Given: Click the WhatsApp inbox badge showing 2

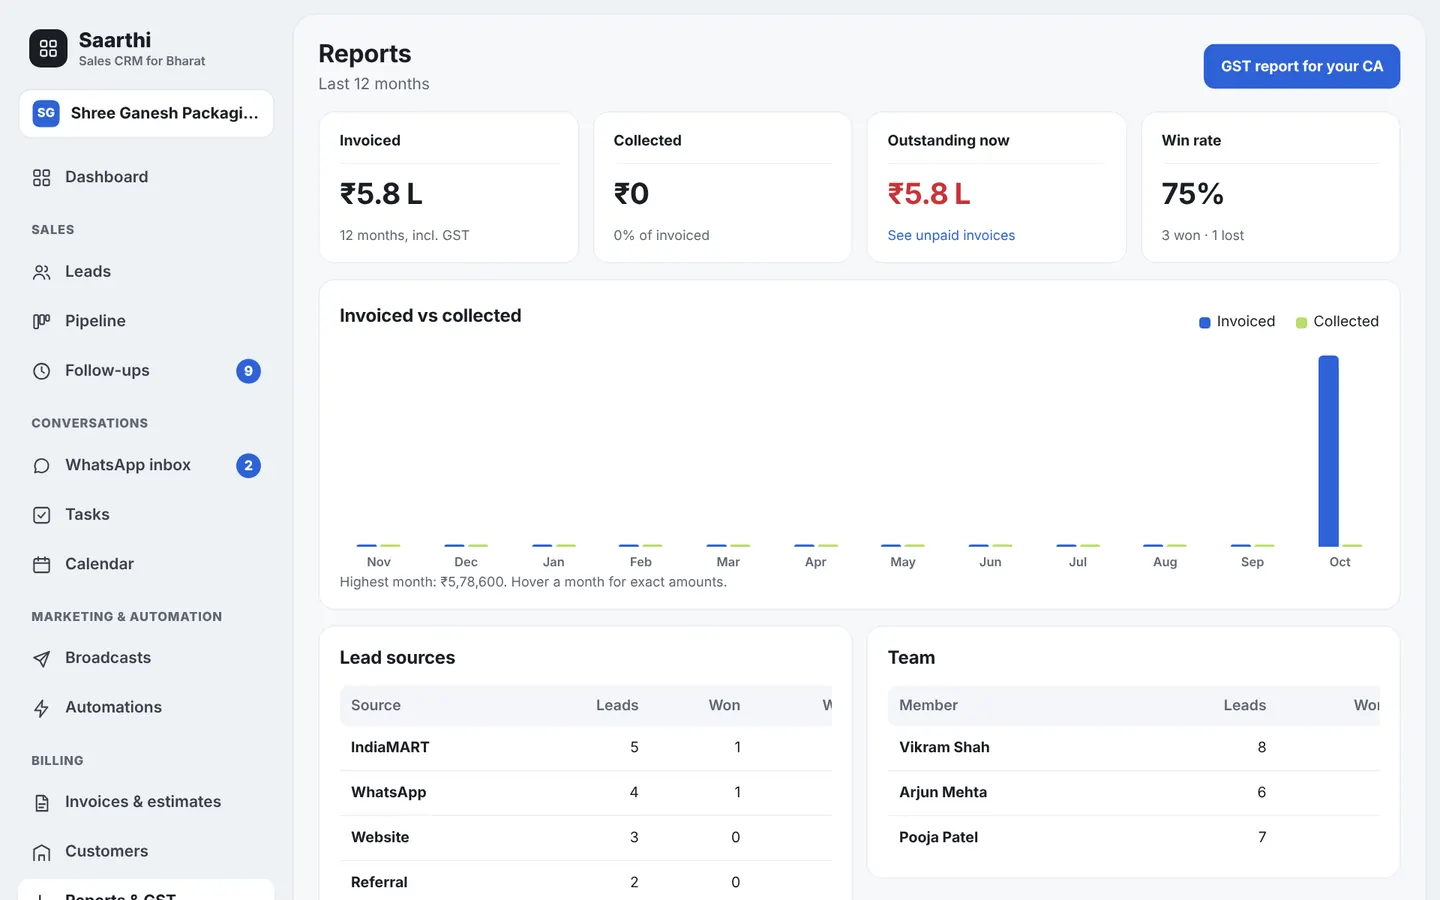Looking at the screenshot, I should coord(248,466).
